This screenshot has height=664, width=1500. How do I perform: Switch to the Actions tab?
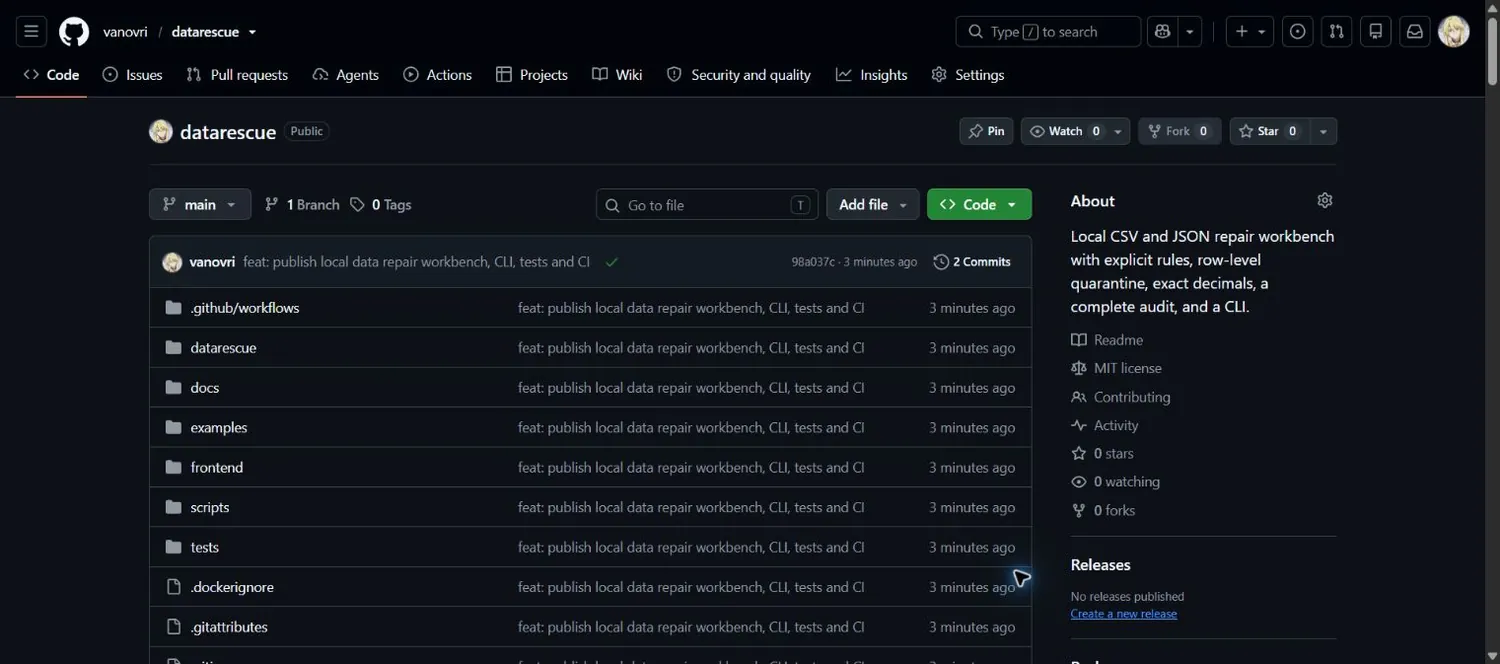tap(437, 75)
